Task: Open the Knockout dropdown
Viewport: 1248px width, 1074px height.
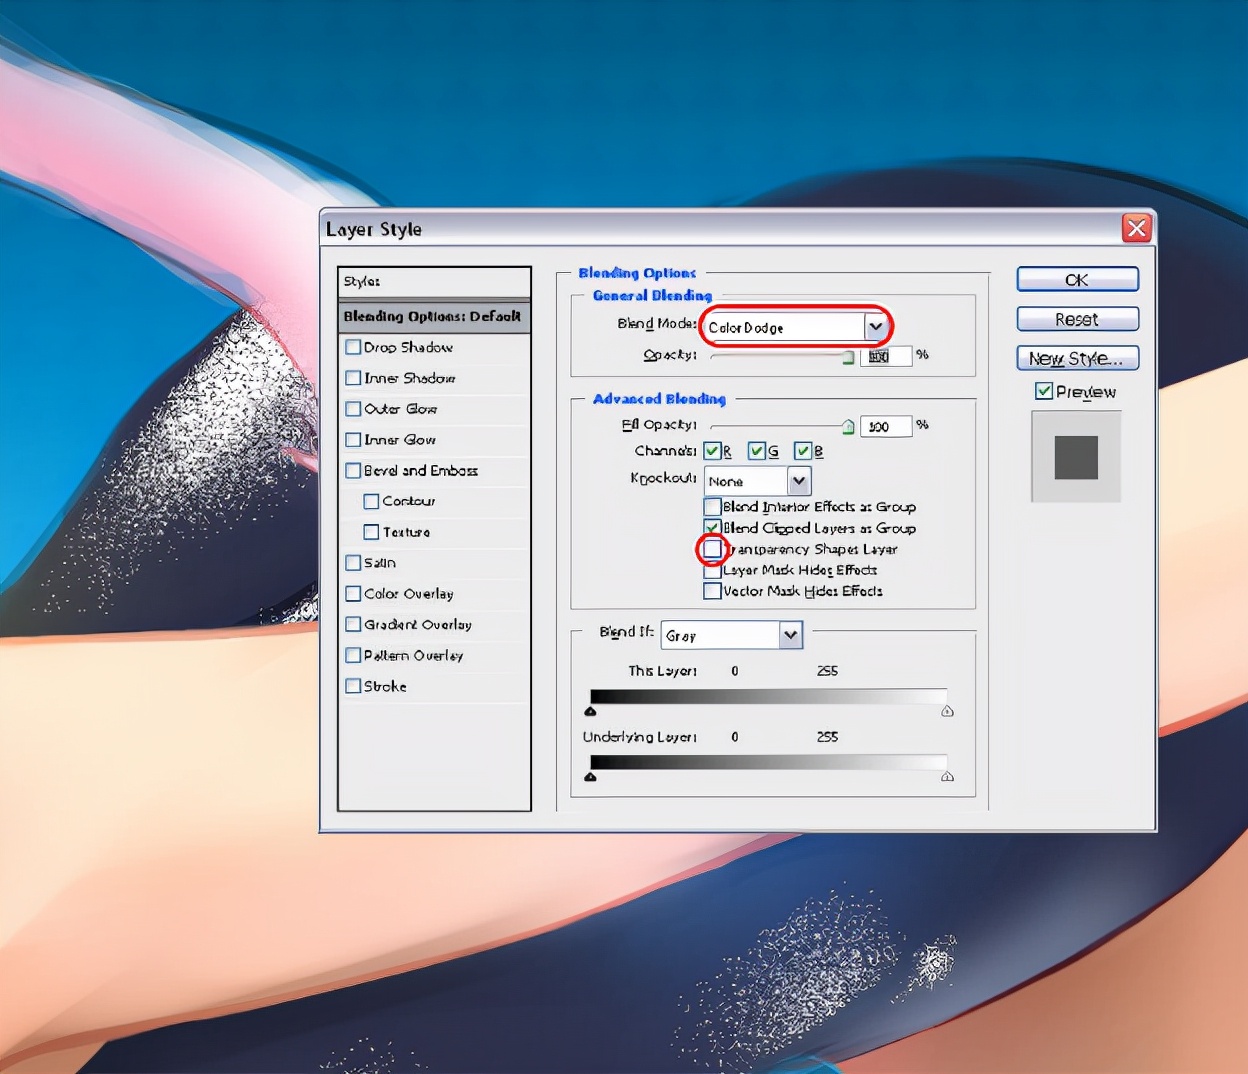Action: pyautogui.click(x=798, y=481)
